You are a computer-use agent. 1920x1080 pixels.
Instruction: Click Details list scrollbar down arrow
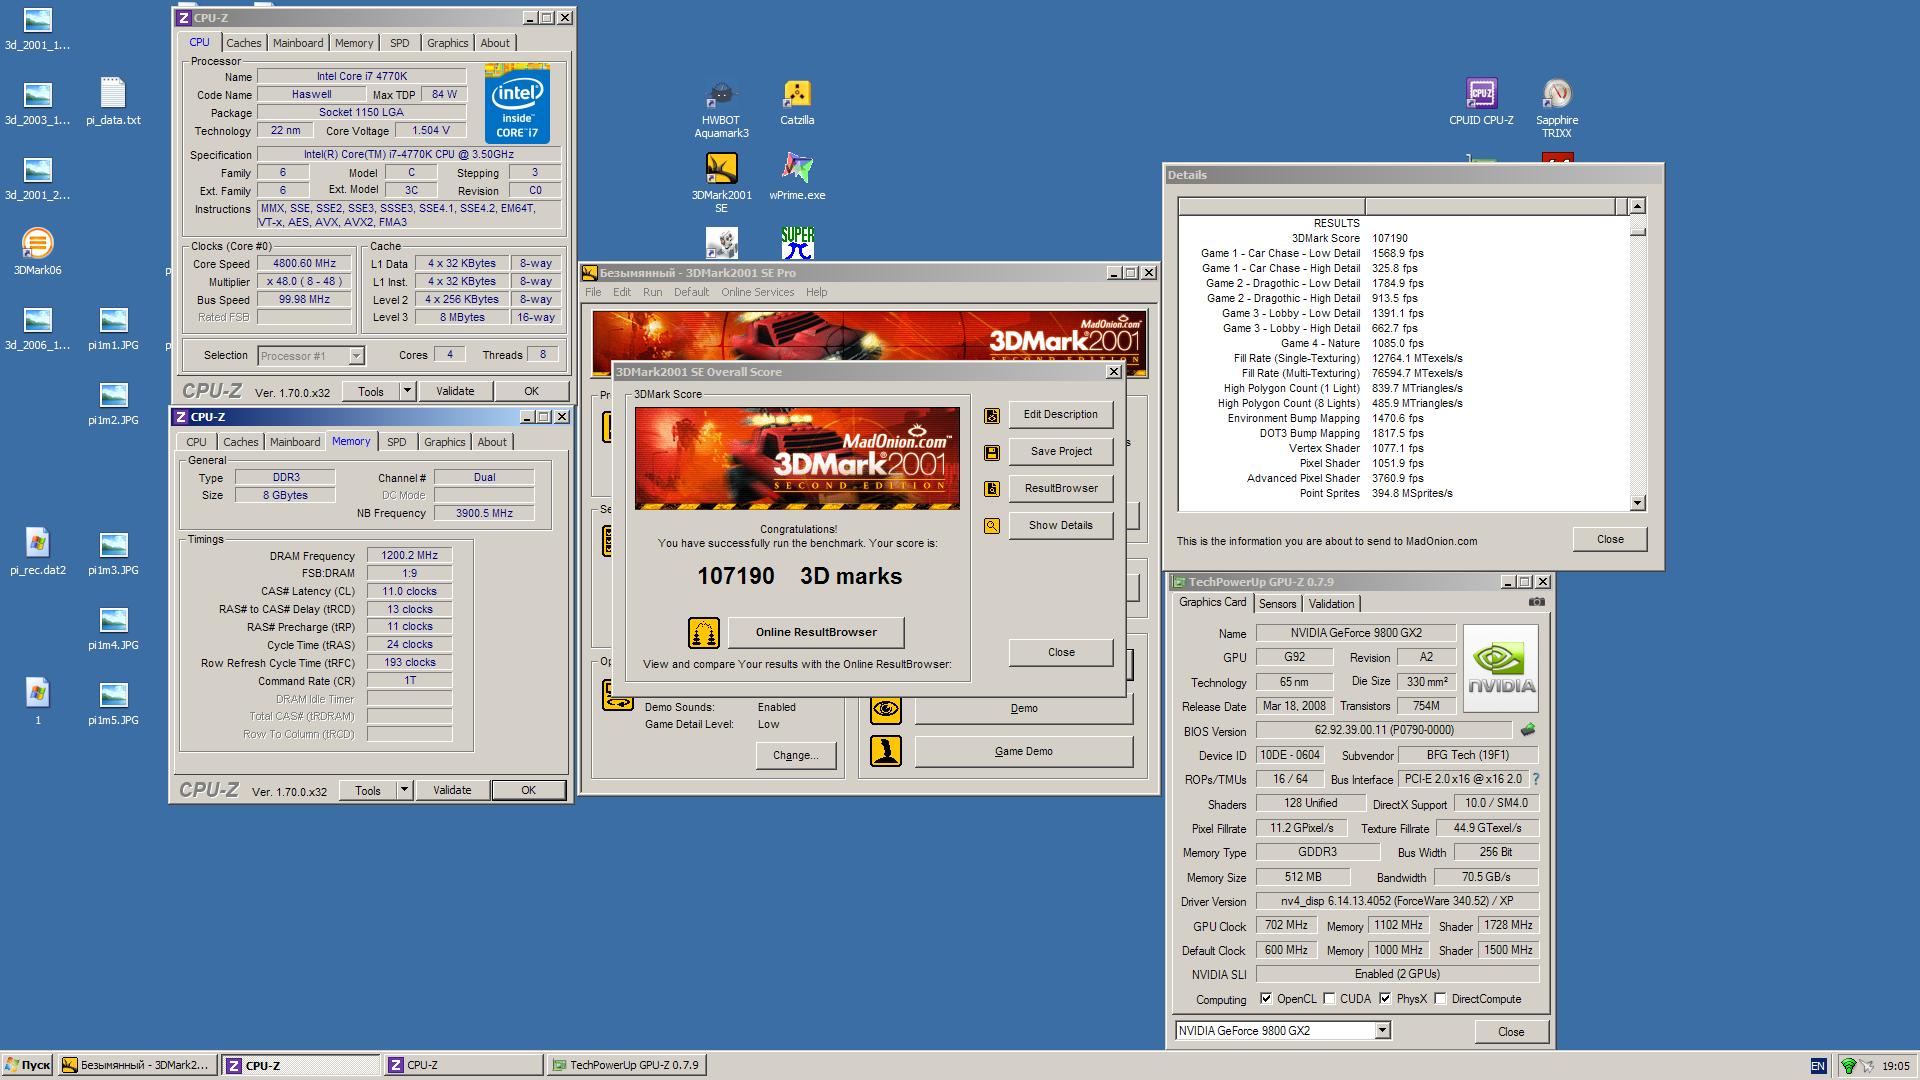1637,504
